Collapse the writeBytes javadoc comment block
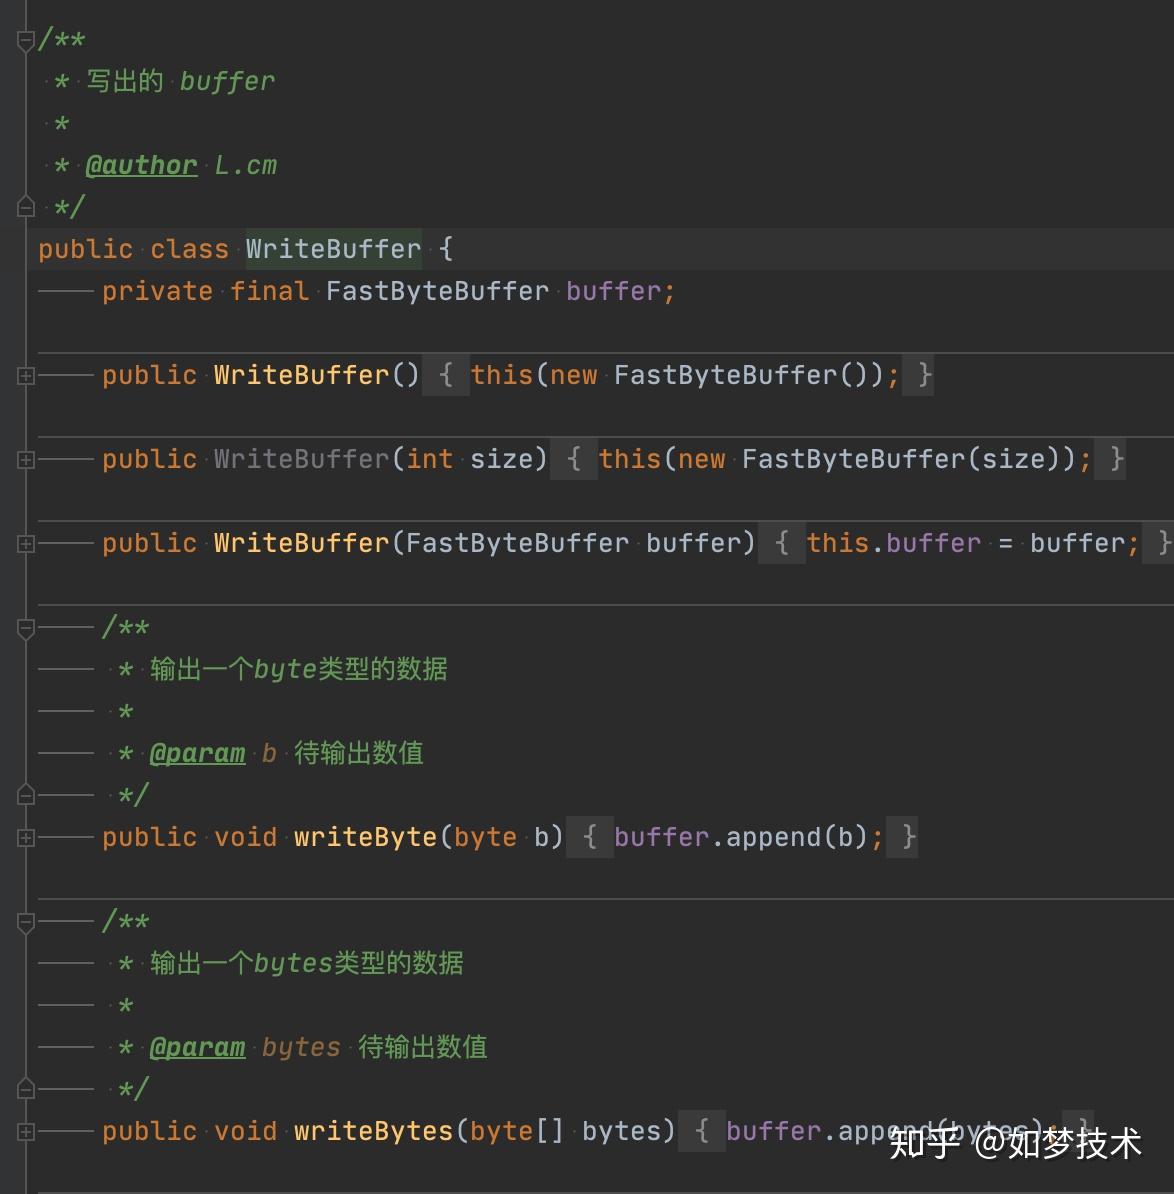This screenshot has height=1194, width=1174. [26, 923]
